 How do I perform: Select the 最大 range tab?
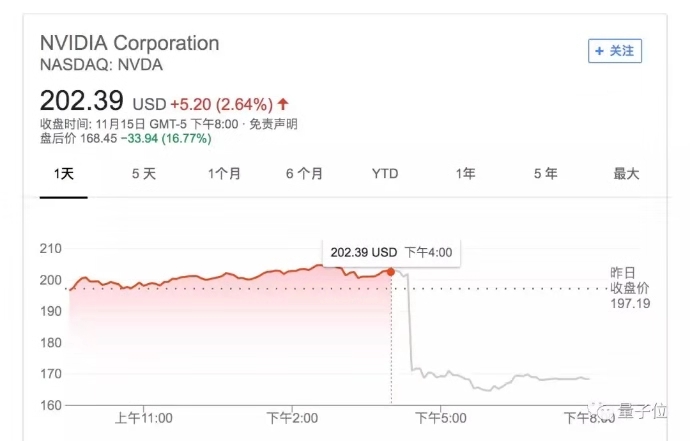(x=626, y=173)
